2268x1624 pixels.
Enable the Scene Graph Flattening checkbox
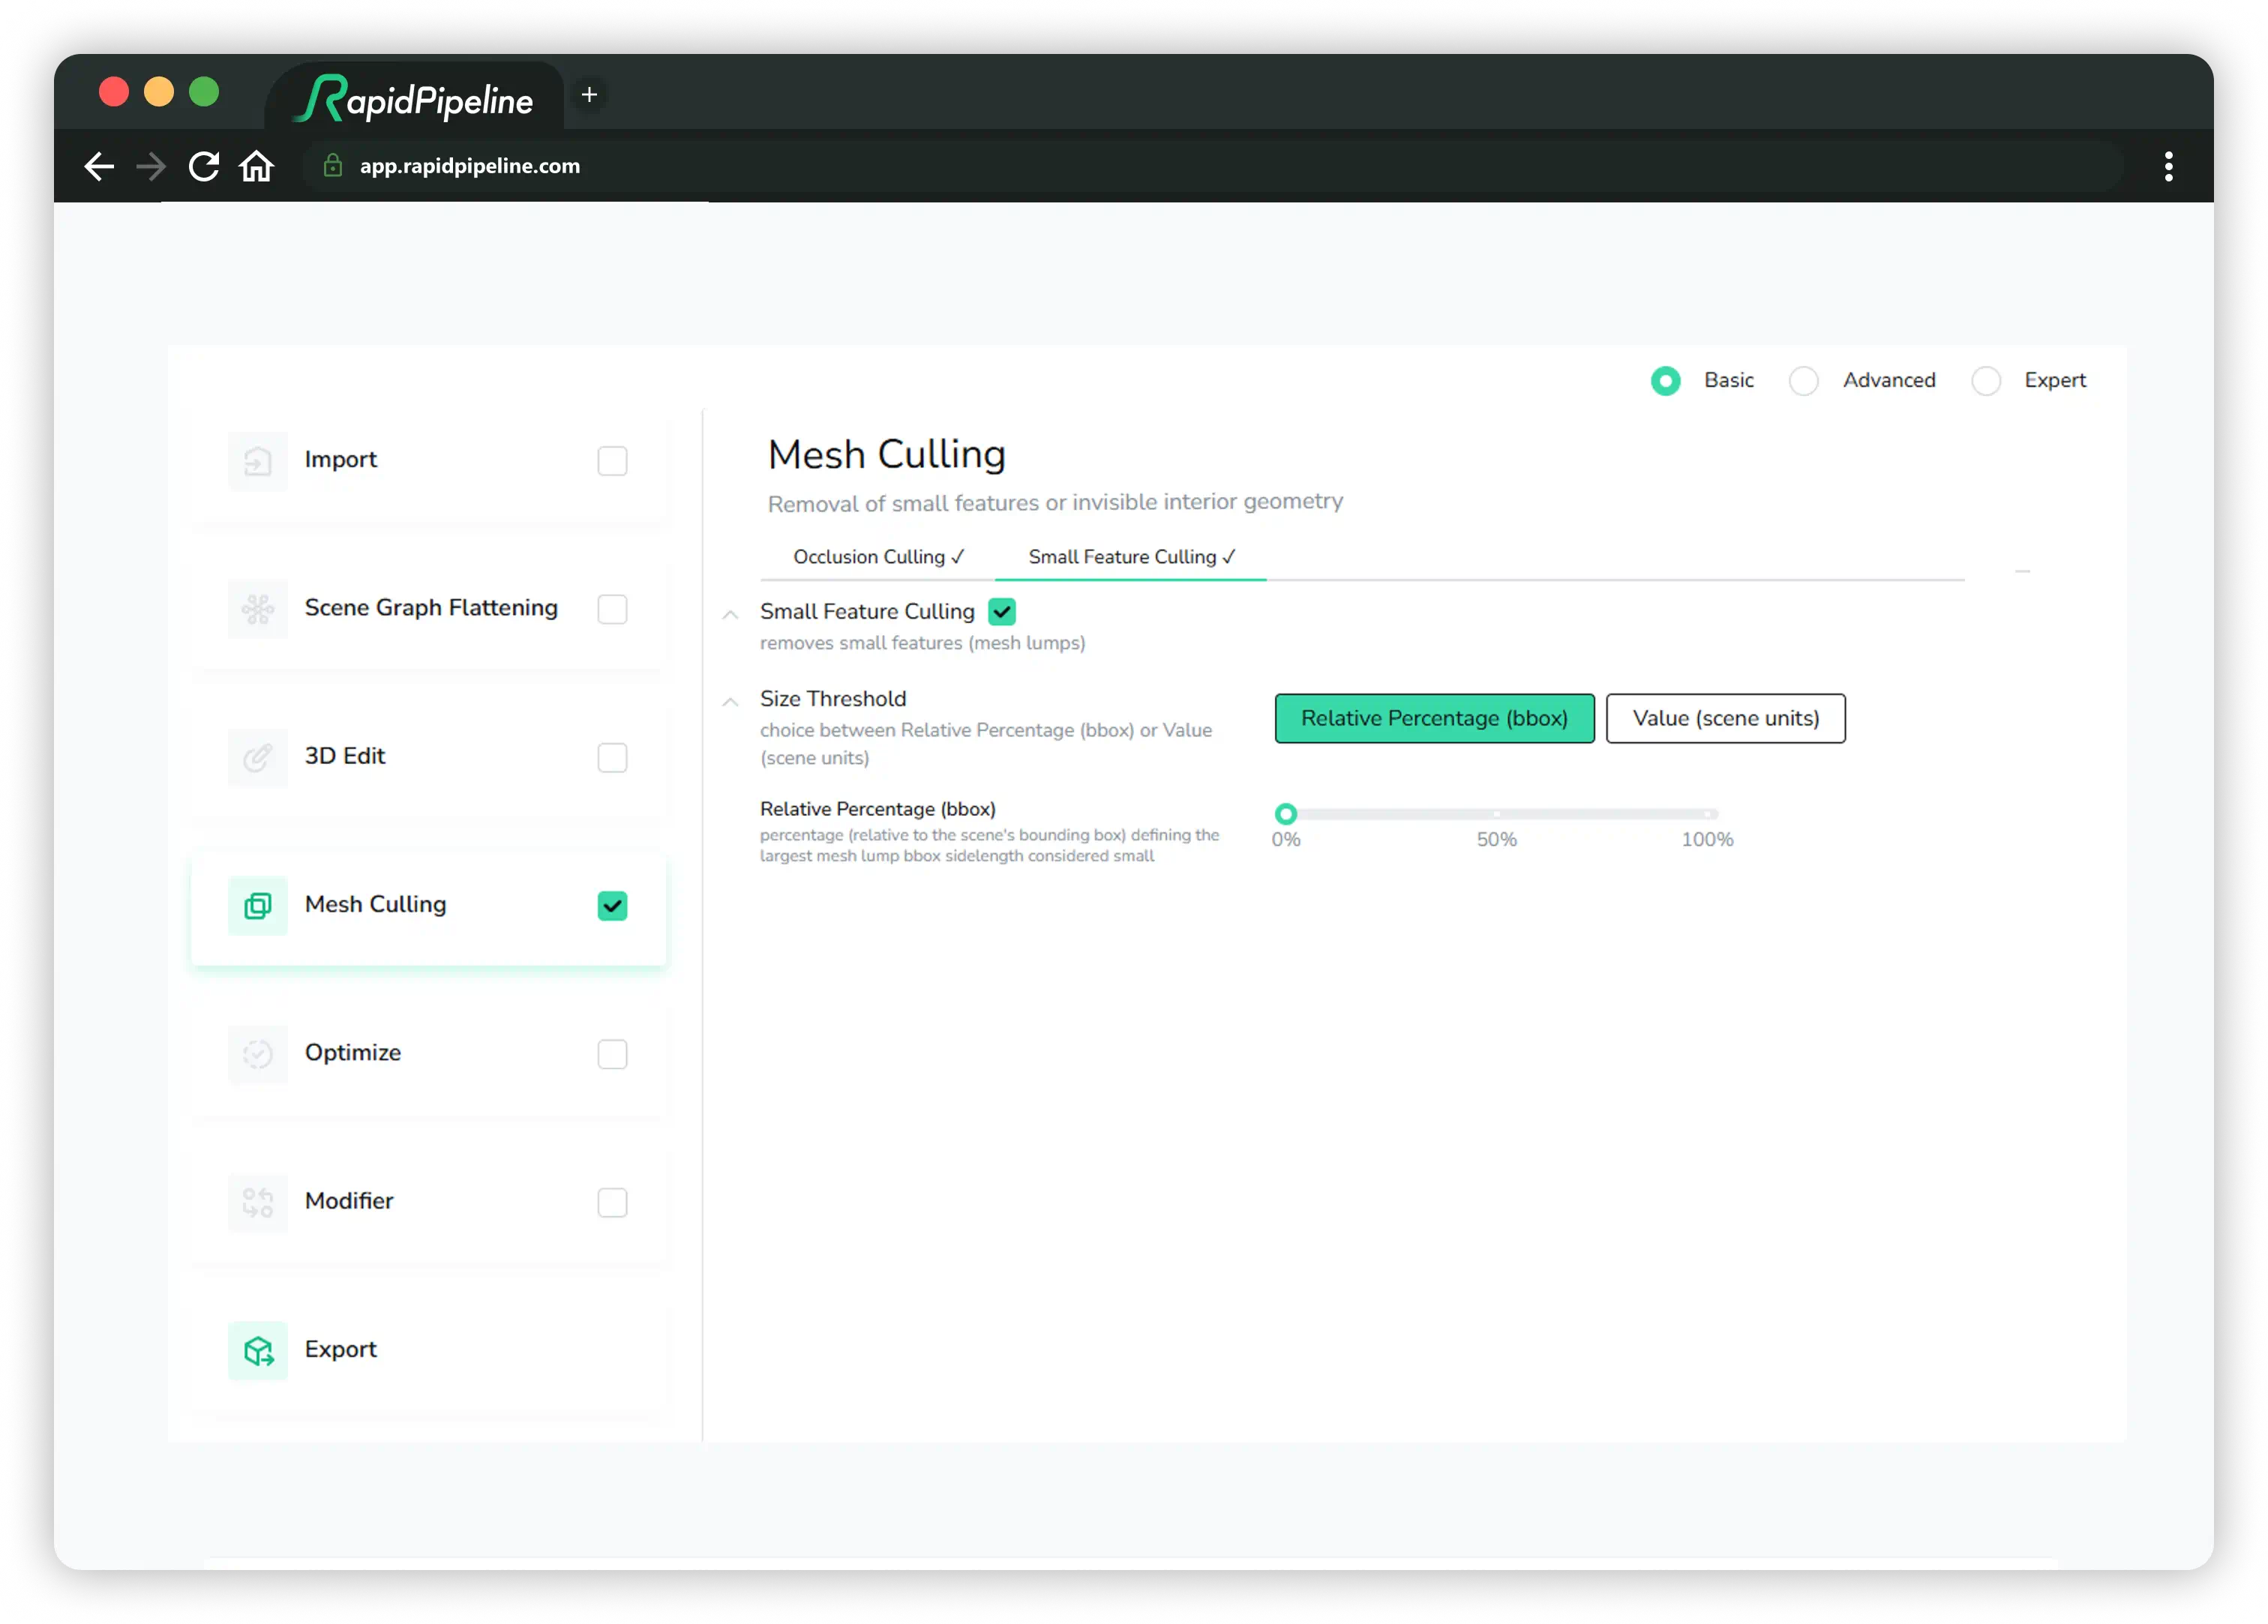612,609
